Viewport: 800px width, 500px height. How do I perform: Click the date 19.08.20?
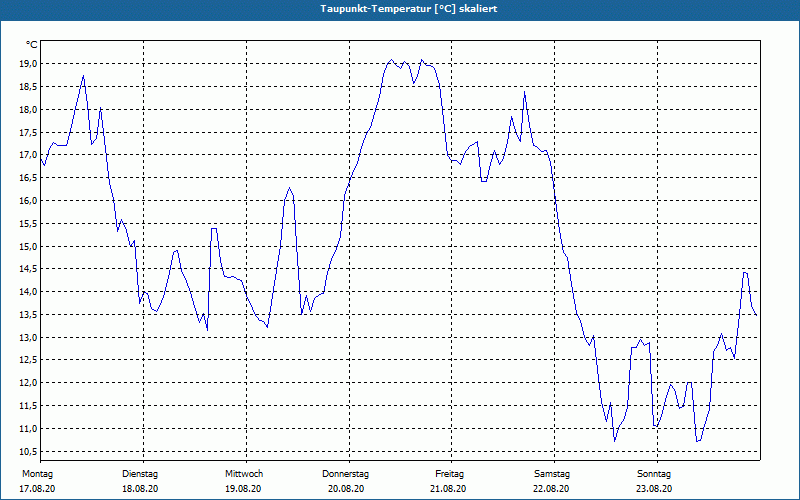pyautogui.click(x=243, y=489)
